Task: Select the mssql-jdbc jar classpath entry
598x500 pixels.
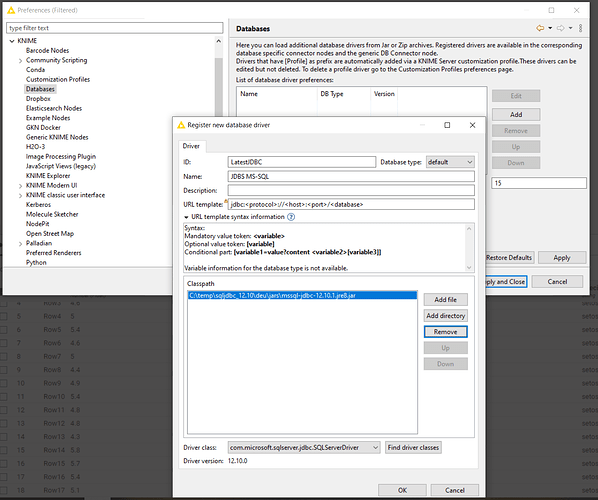Action: point(302,296)
